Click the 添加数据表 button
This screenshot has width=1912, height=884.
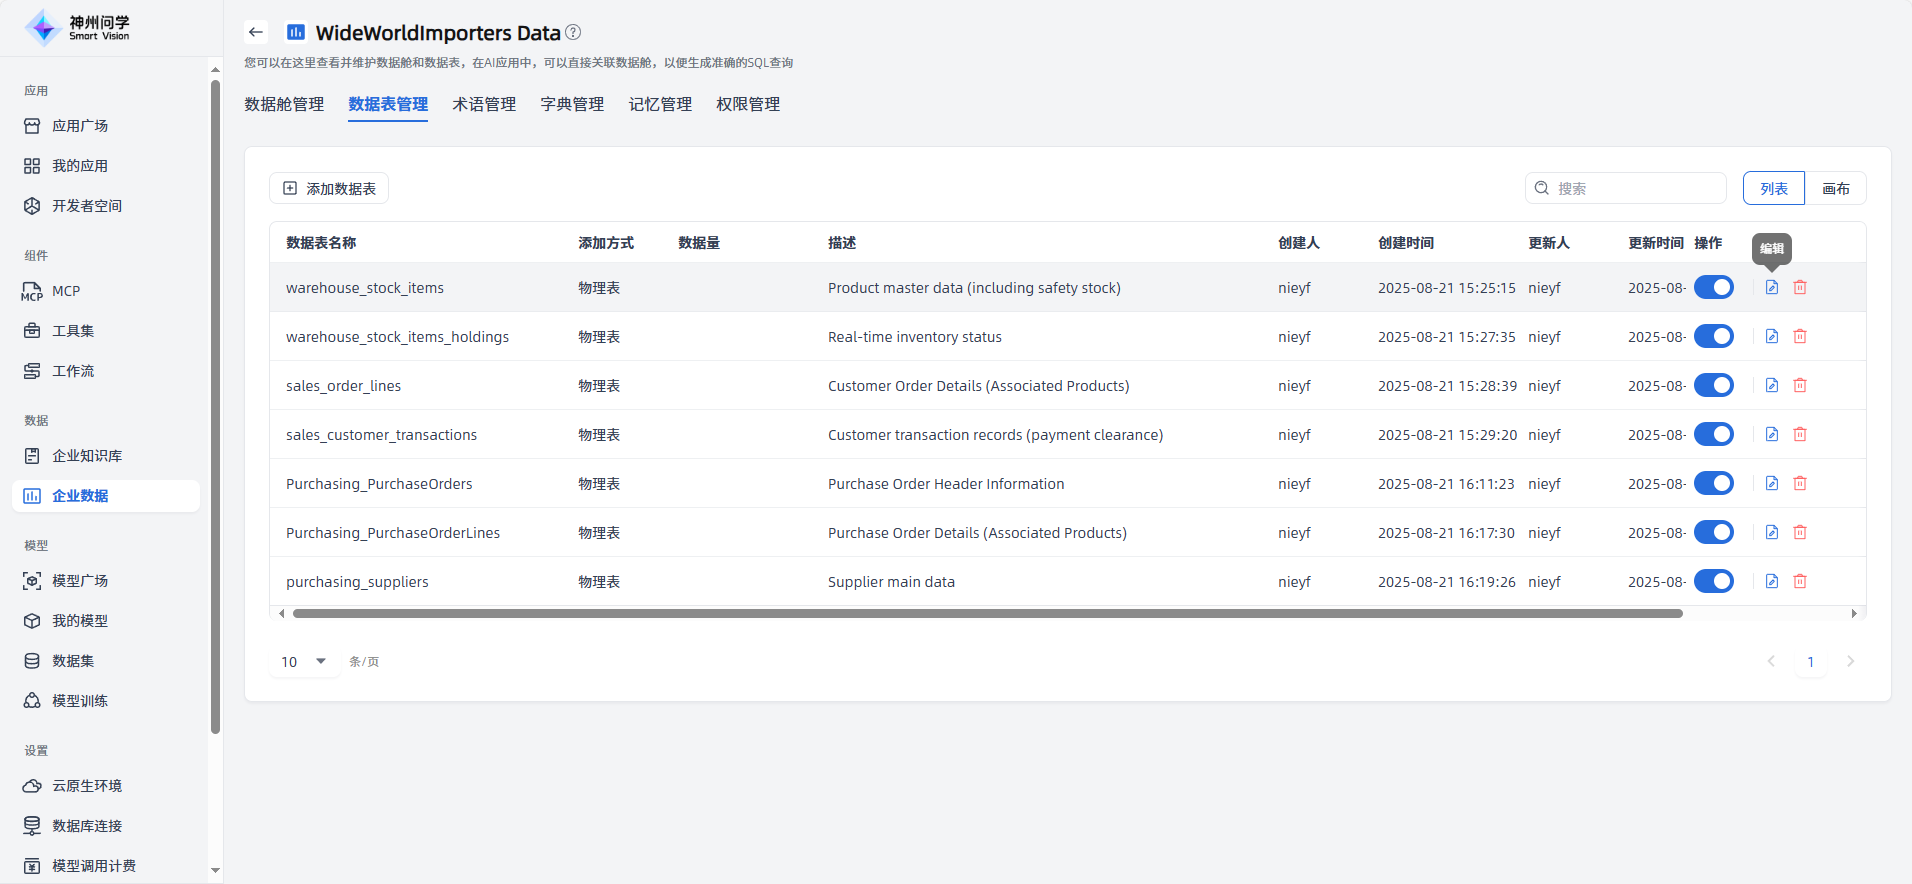point(329,189)
